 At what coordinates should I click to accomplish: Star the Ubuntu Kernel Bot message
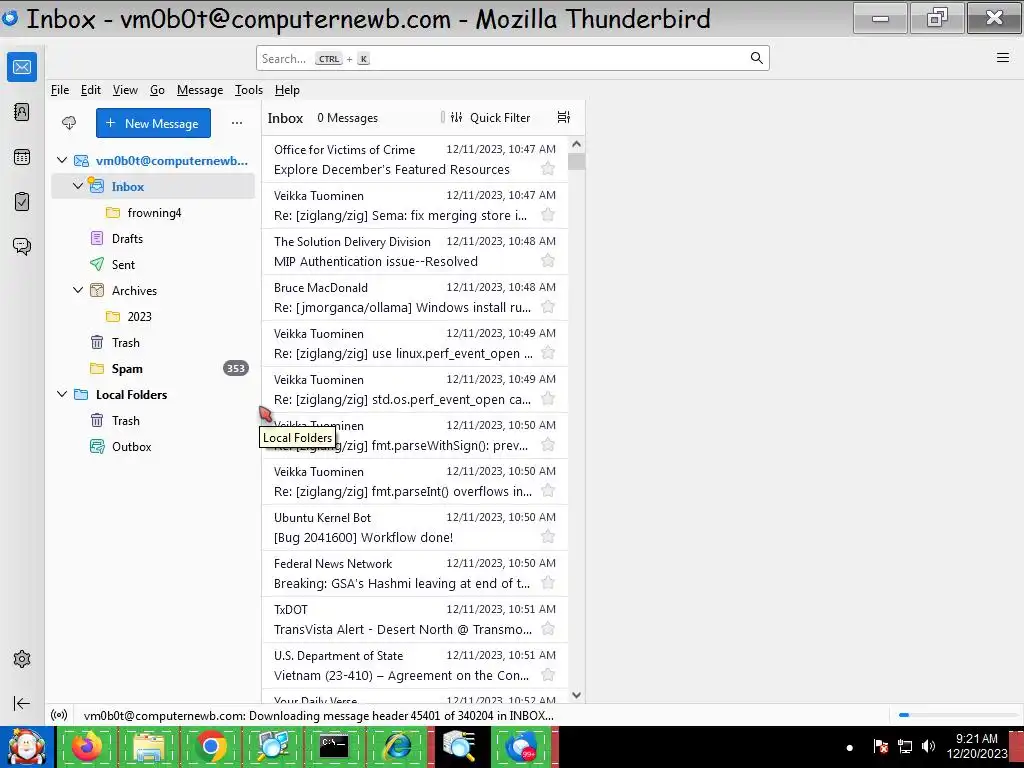tap(548, 537)
